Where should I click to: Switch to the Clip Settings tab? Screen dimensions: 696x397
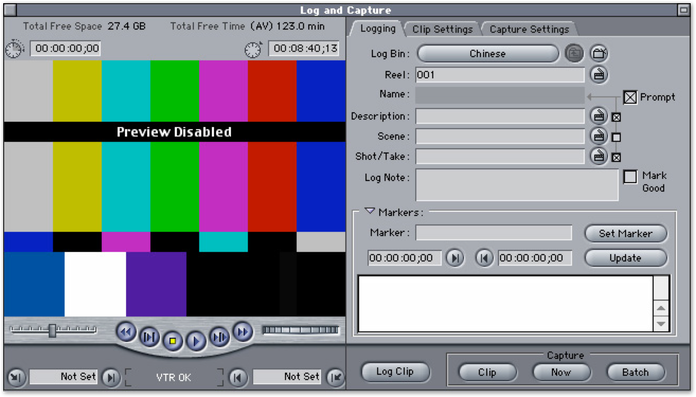click(442, 29)
